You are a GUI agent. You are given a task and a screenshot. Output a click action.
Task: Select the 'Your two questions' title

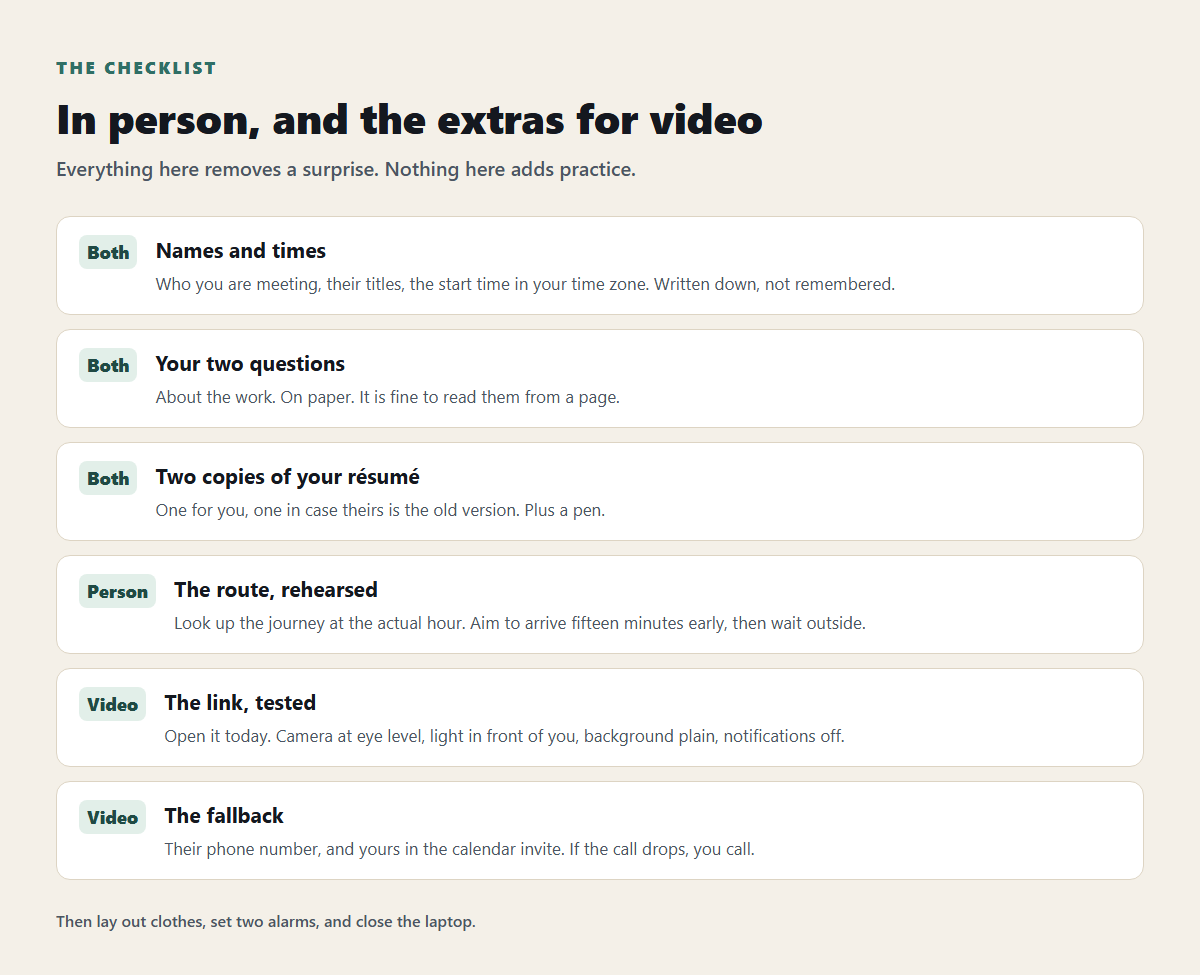click(x=250, y=364)
